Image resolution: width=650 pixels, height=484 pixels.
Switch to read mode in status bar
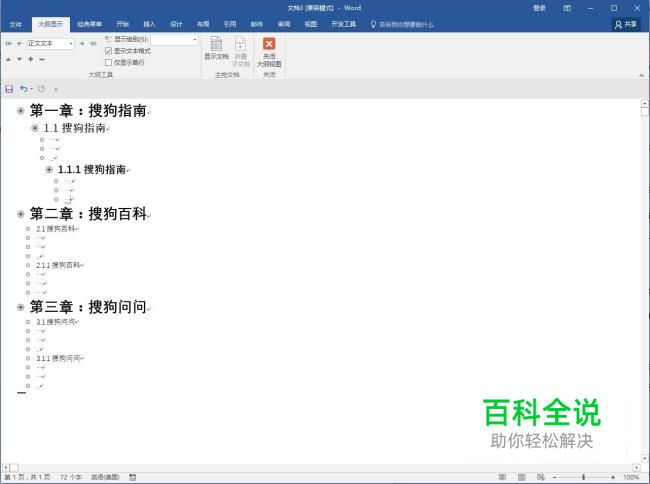(502, 477)
